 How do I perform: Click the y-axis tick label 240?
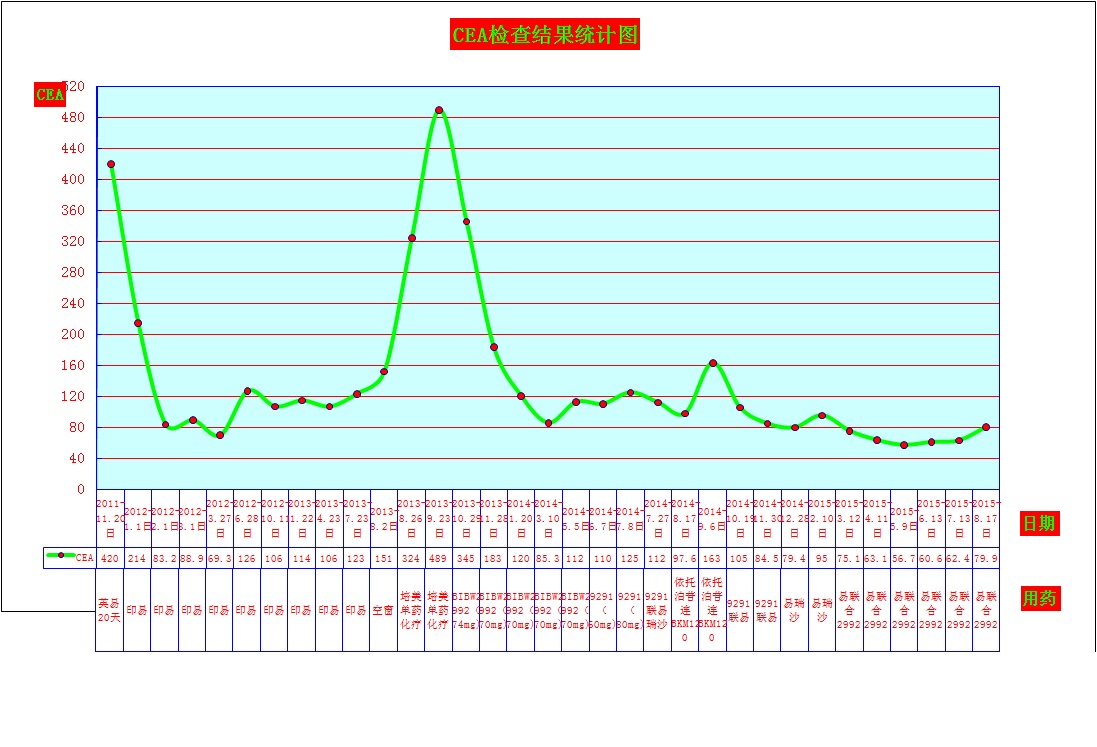tap(73, 304)
